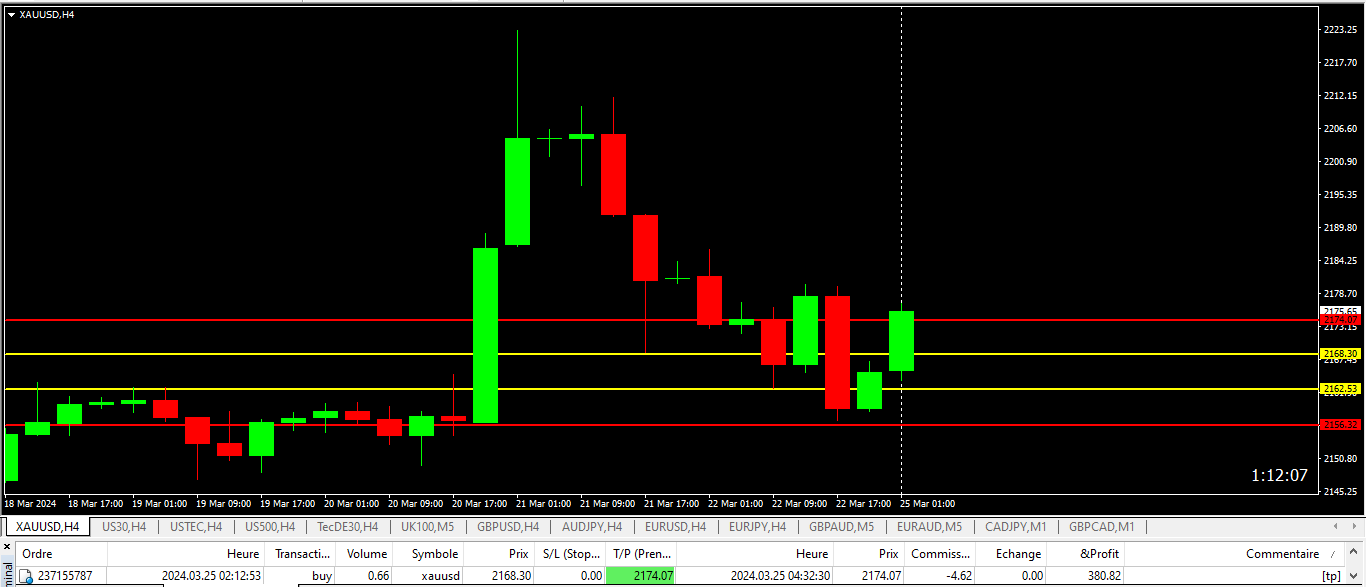Click the order document icon beside 237155787

(27, 576)
